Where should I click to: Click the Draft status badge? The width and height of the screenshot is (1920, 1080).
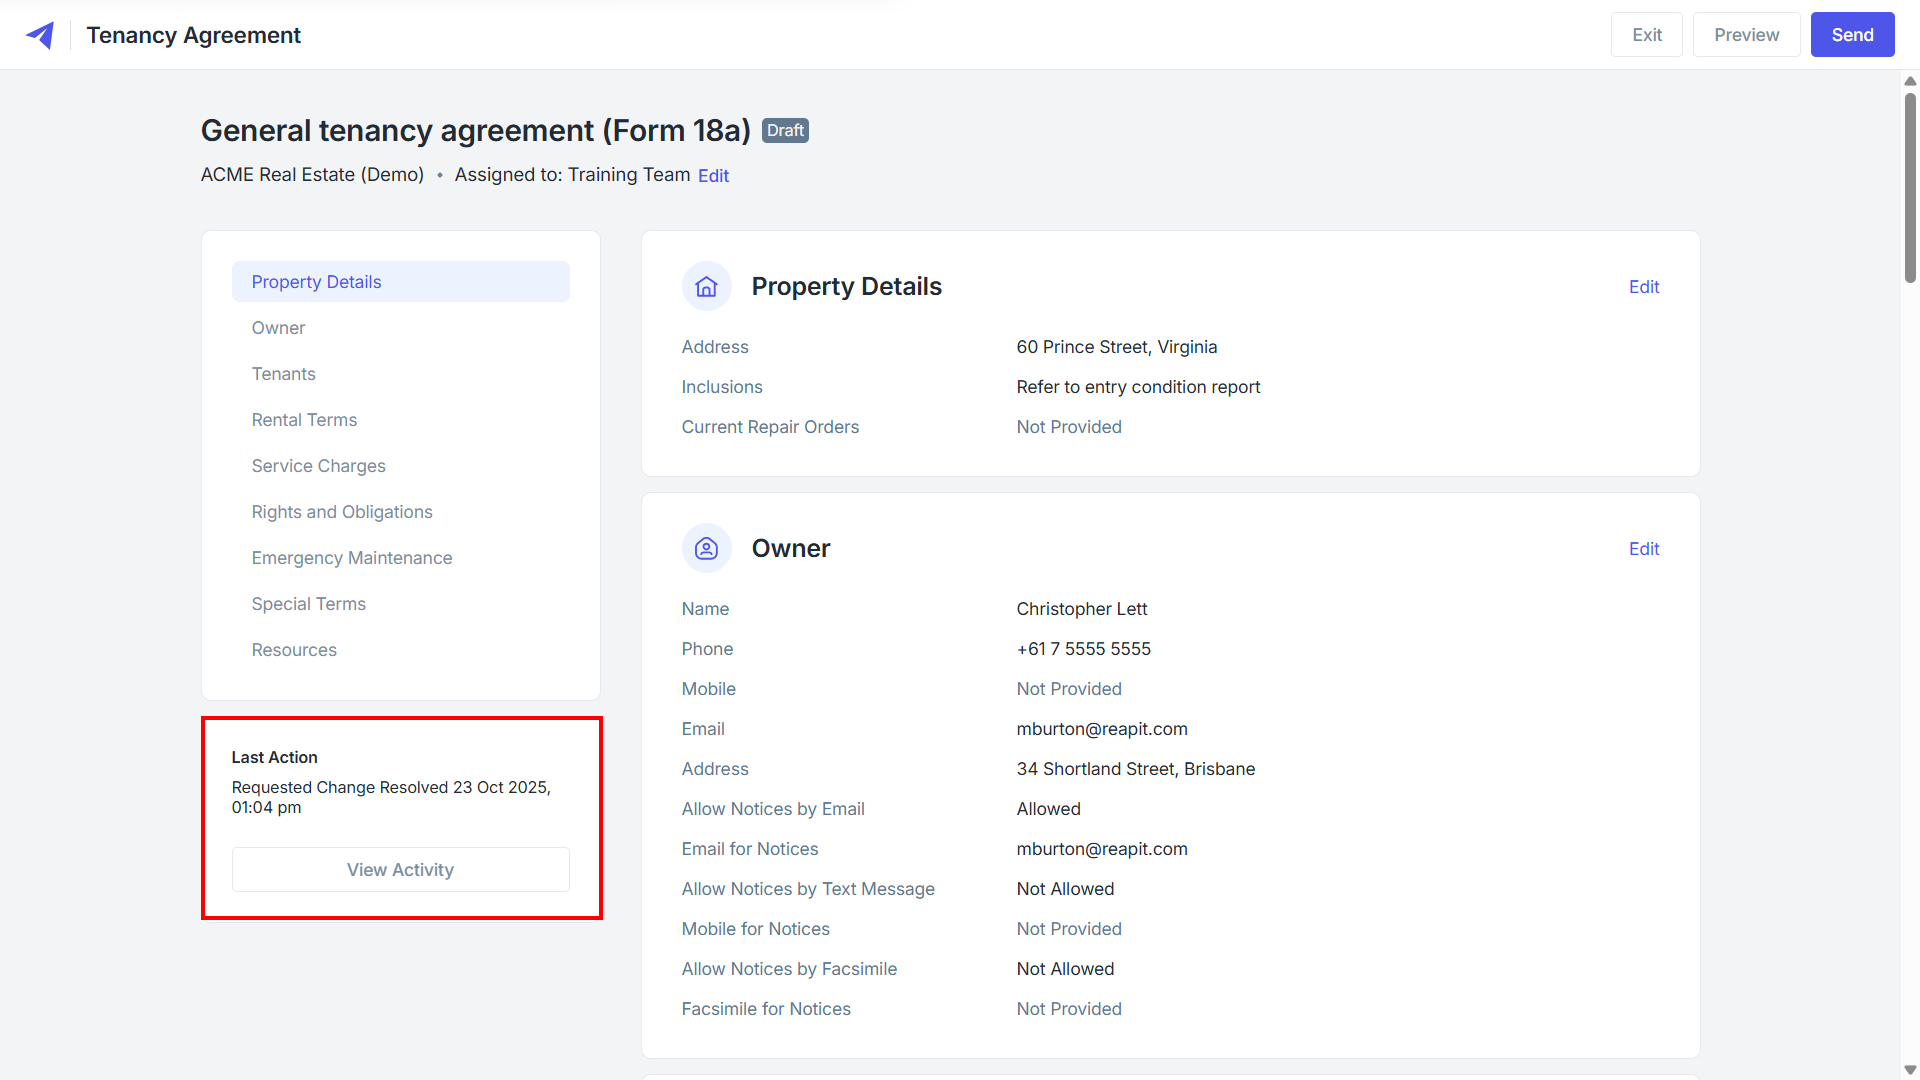pyautogui.click(x=785, y=131)
